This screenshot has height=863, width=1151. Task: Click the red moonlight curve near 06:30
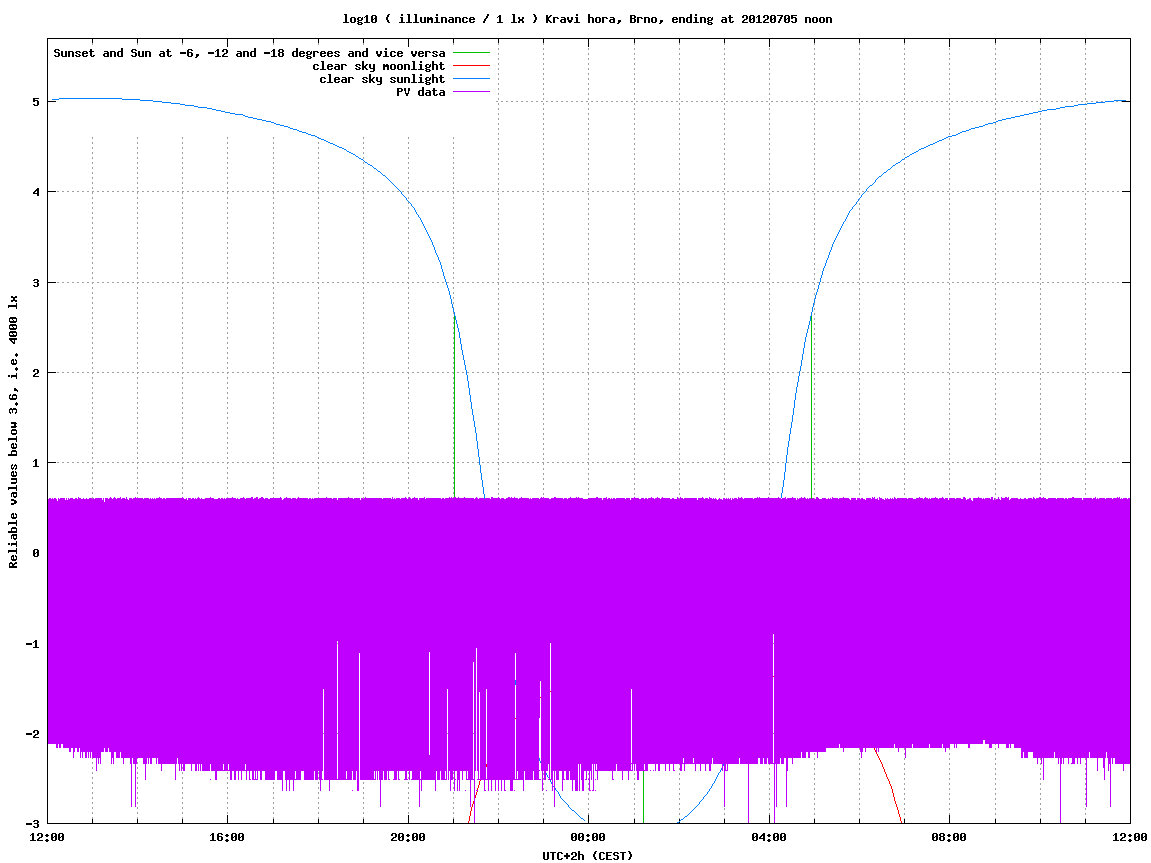[x=888, y=785]
